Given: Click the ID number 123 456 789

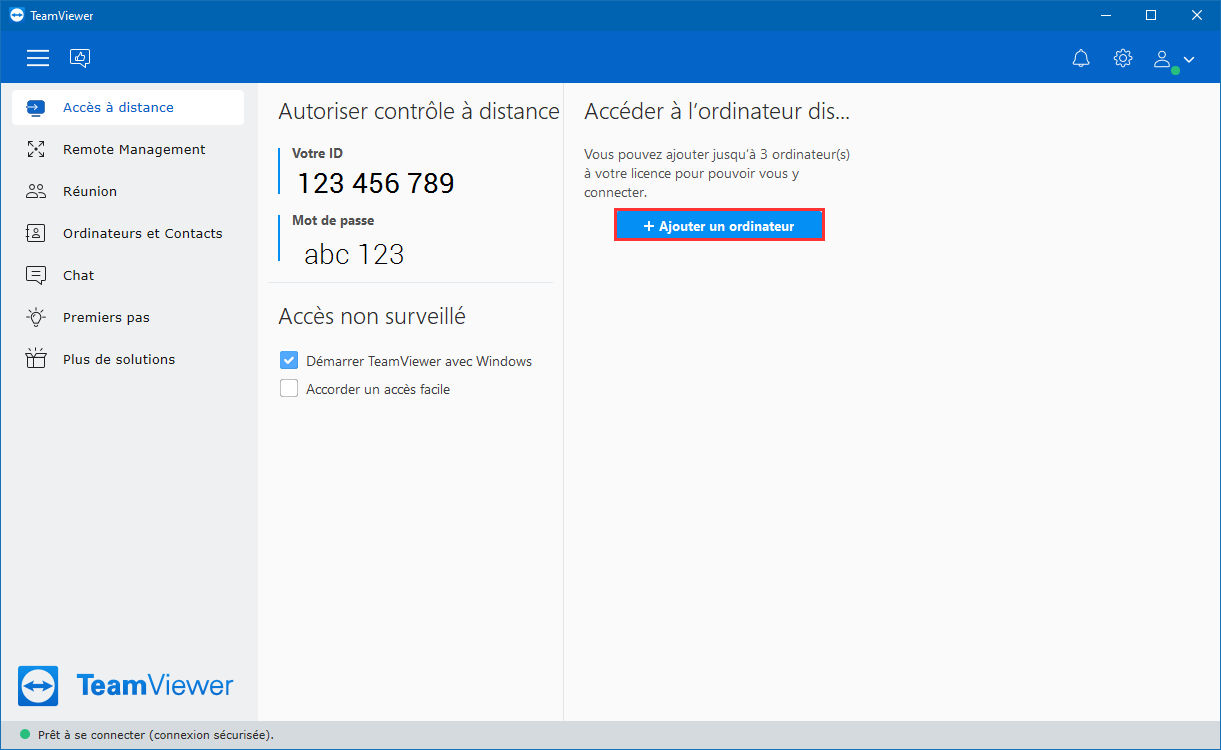Looking at the screenshot, I should point(376,183).
